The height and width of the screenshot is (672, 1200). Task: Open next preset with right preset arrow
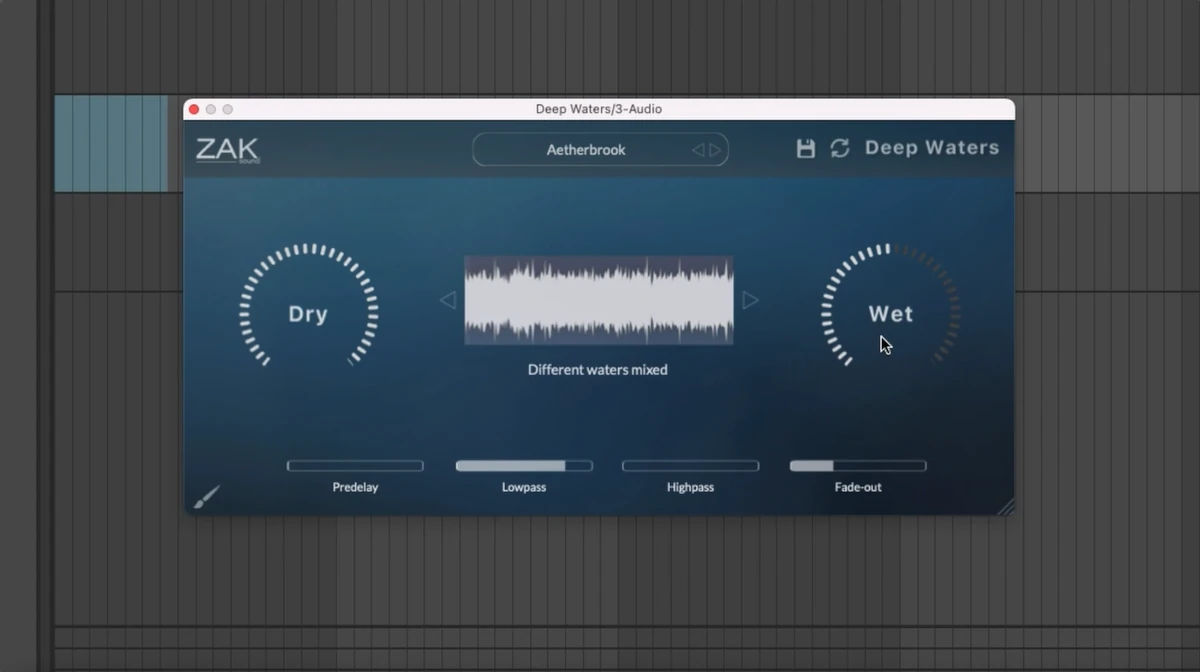pos(716,149)
